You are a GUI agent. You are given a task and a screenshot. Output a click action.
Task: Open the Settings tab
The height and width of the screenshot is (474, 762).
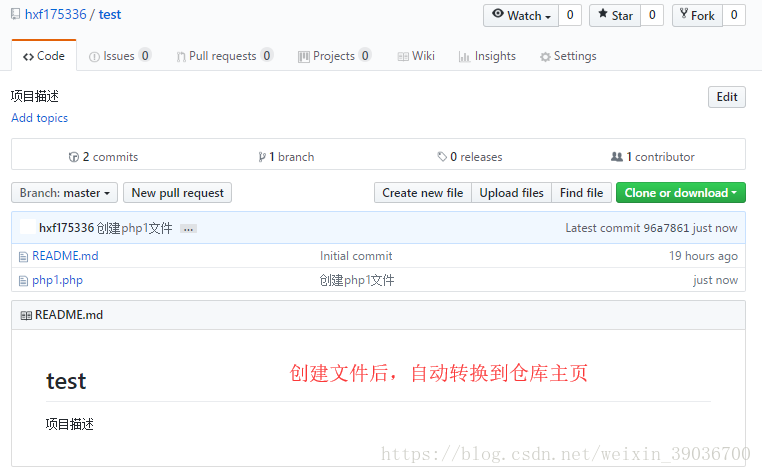[568, 56]
